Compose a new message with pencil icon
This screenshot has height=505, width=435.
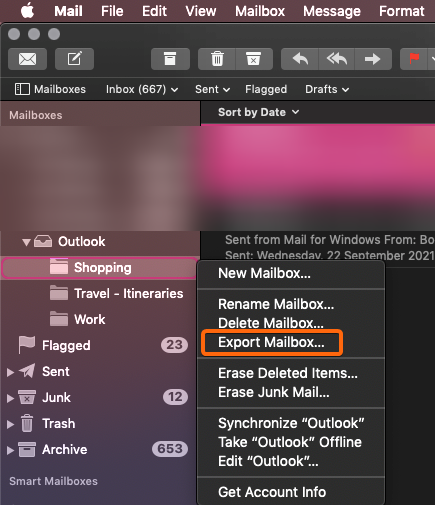pos(74,59)
